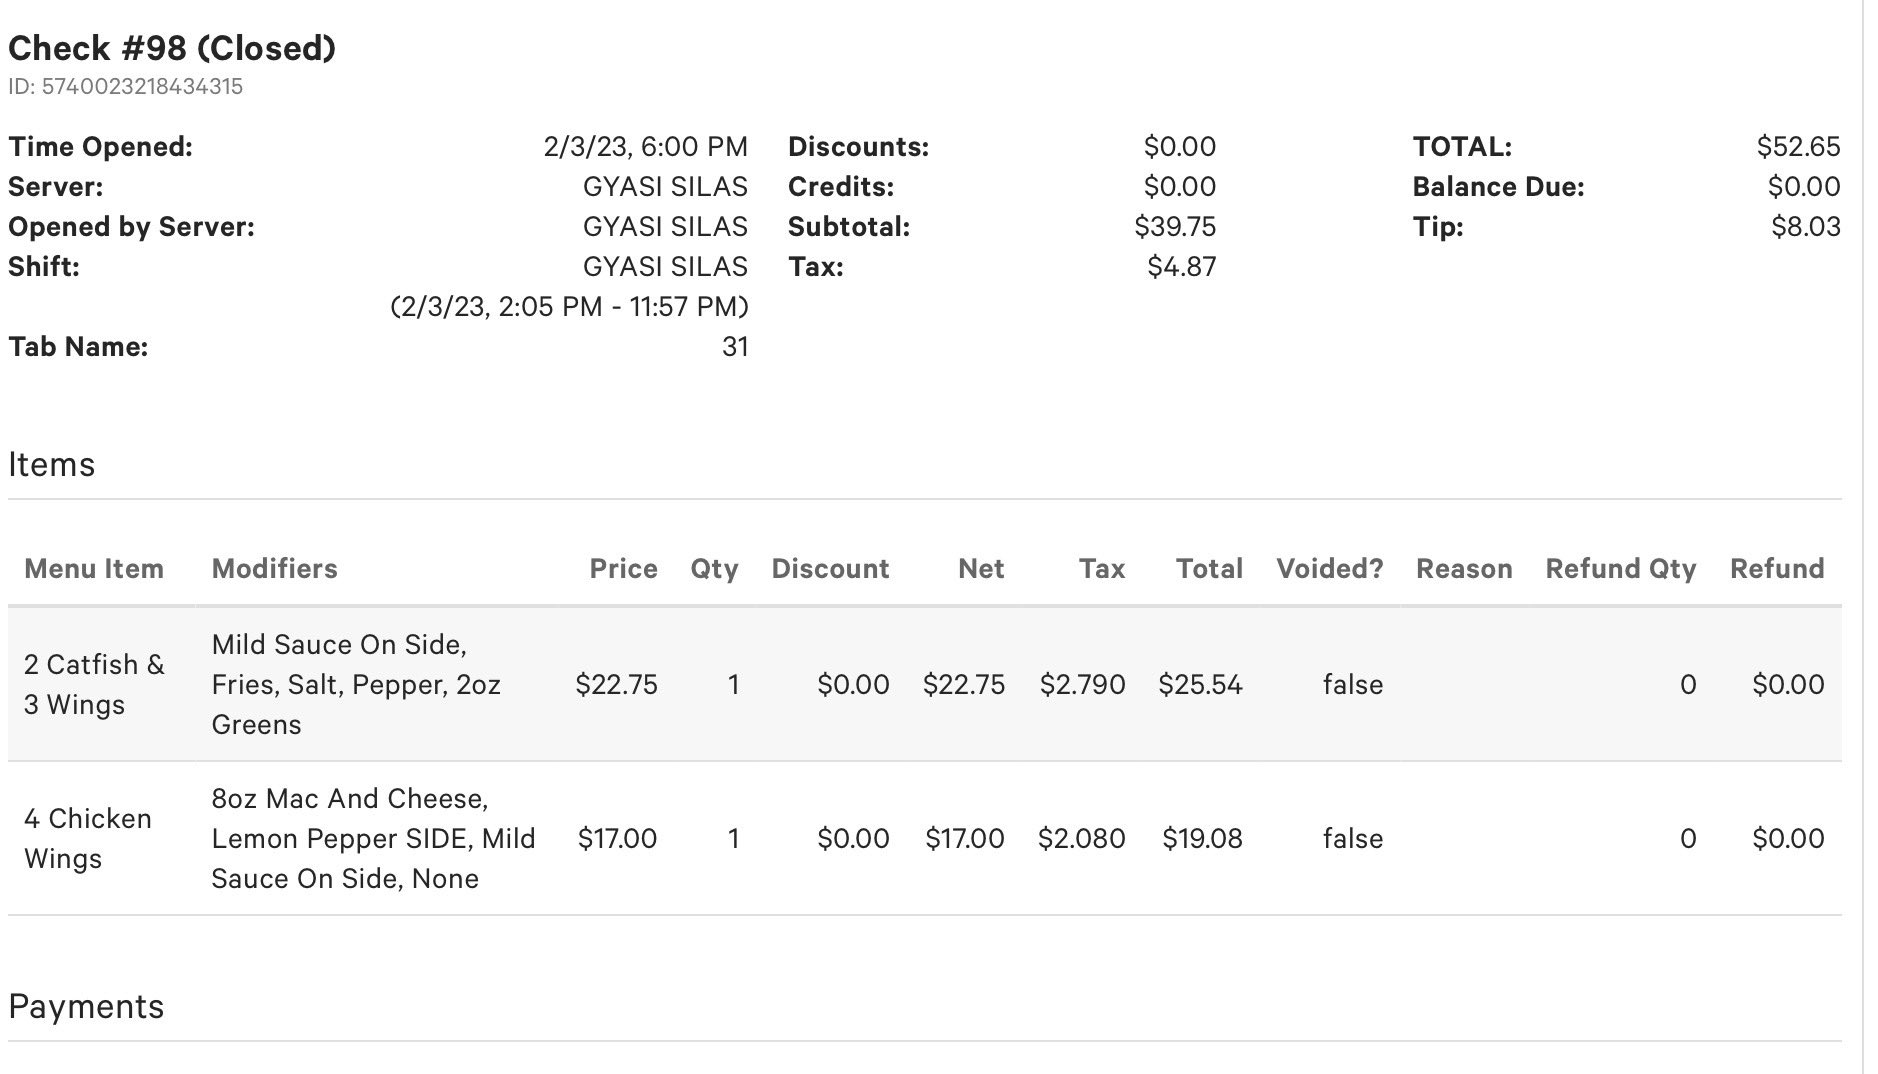Click the Voided? column header
The image size is (1878, 1074).
click(x=1330, y=569)
